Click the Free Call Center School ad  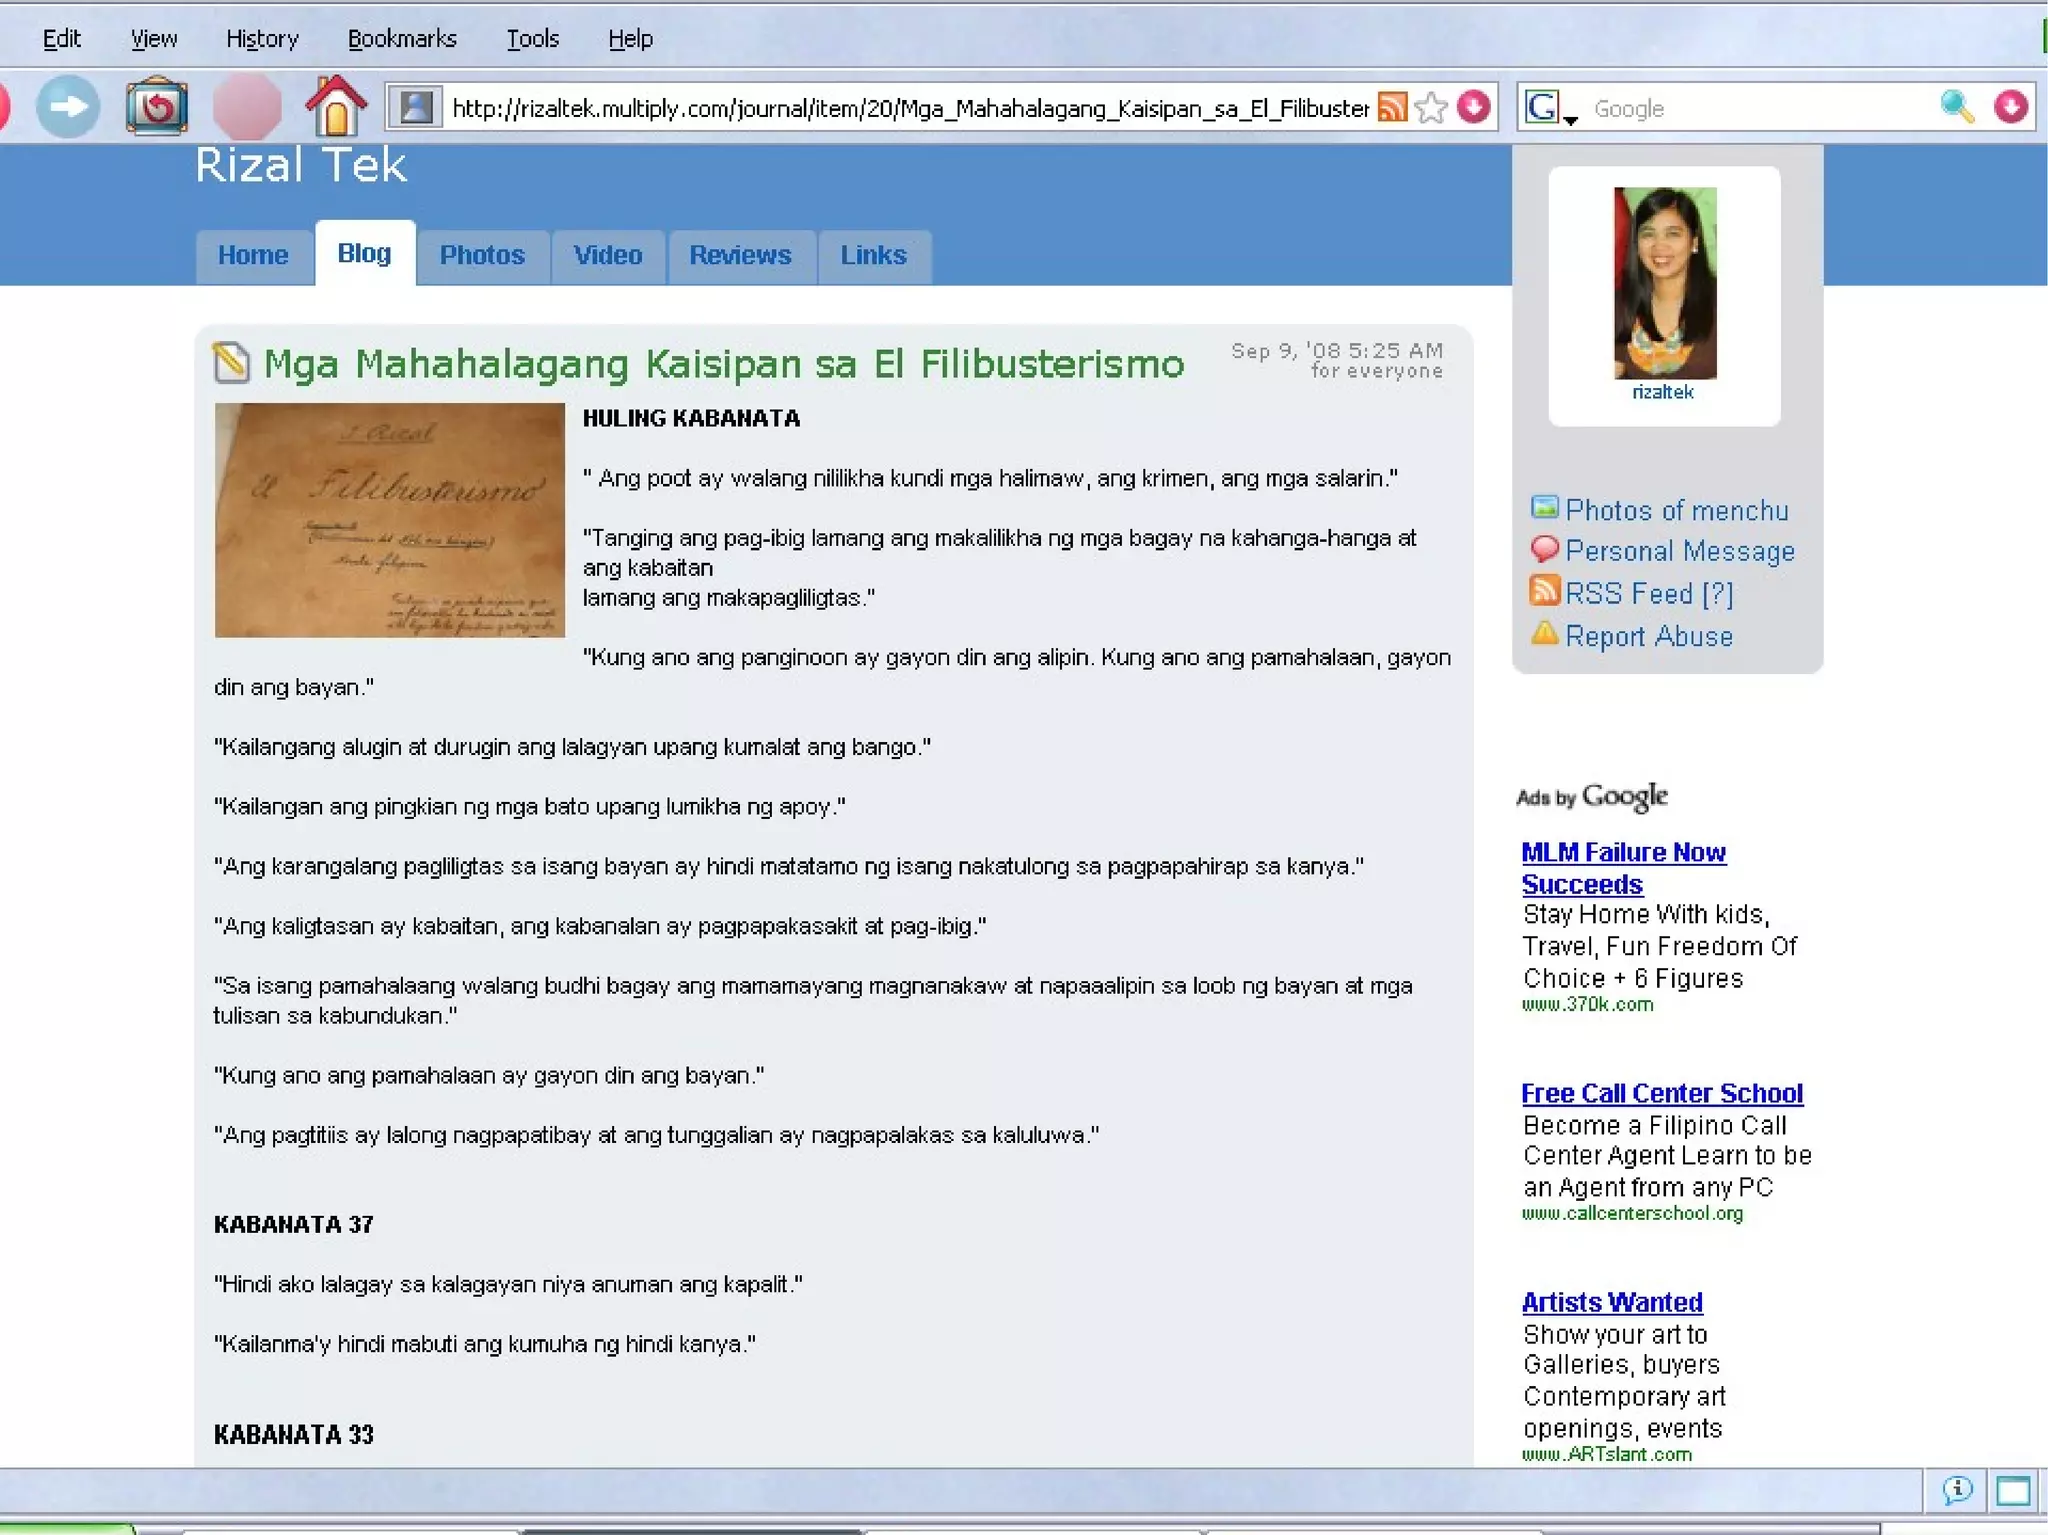click(x=1661, y=1093)
